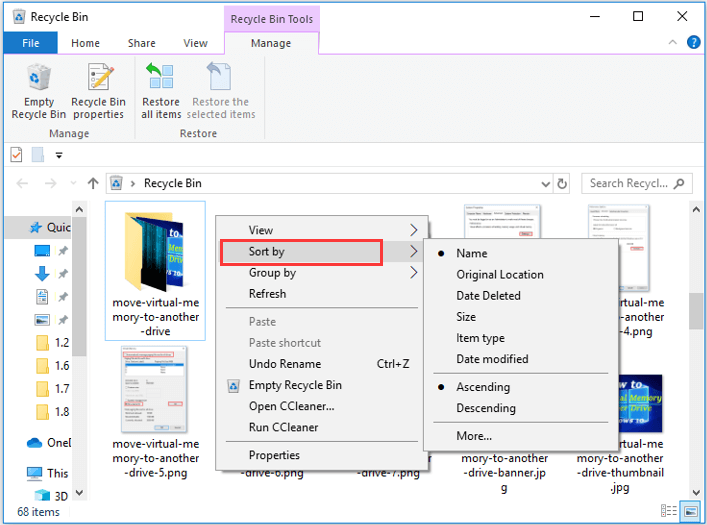Choose Empty Recycle Bin in context menu
Image resolution: width=707 pixels, height=525 pixels.
coord(322,385)
